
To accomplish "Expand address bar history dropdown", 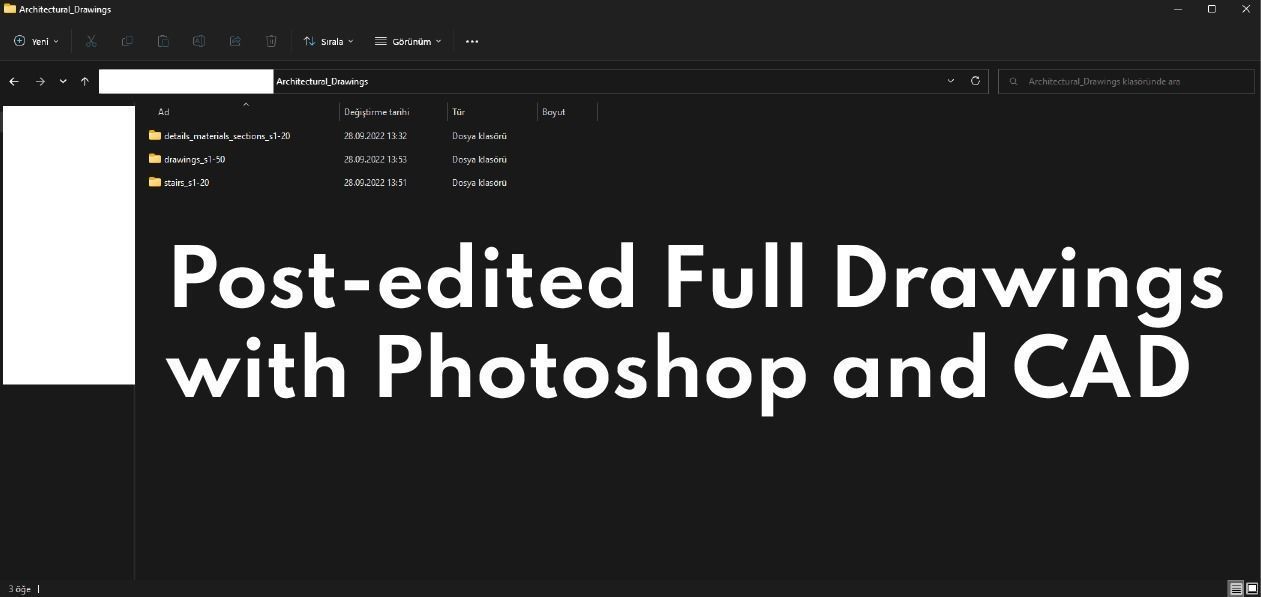I will [951, 81].
